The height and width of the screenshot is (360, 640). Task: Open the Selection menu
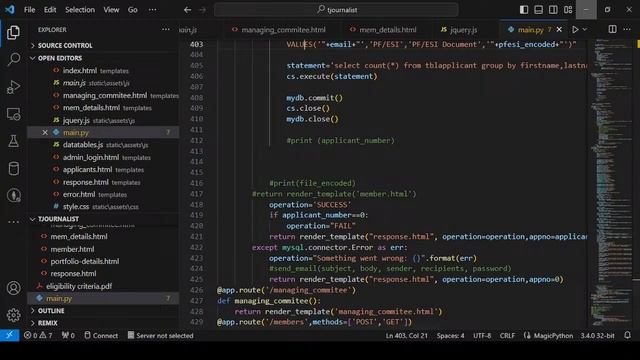(80, 10)
